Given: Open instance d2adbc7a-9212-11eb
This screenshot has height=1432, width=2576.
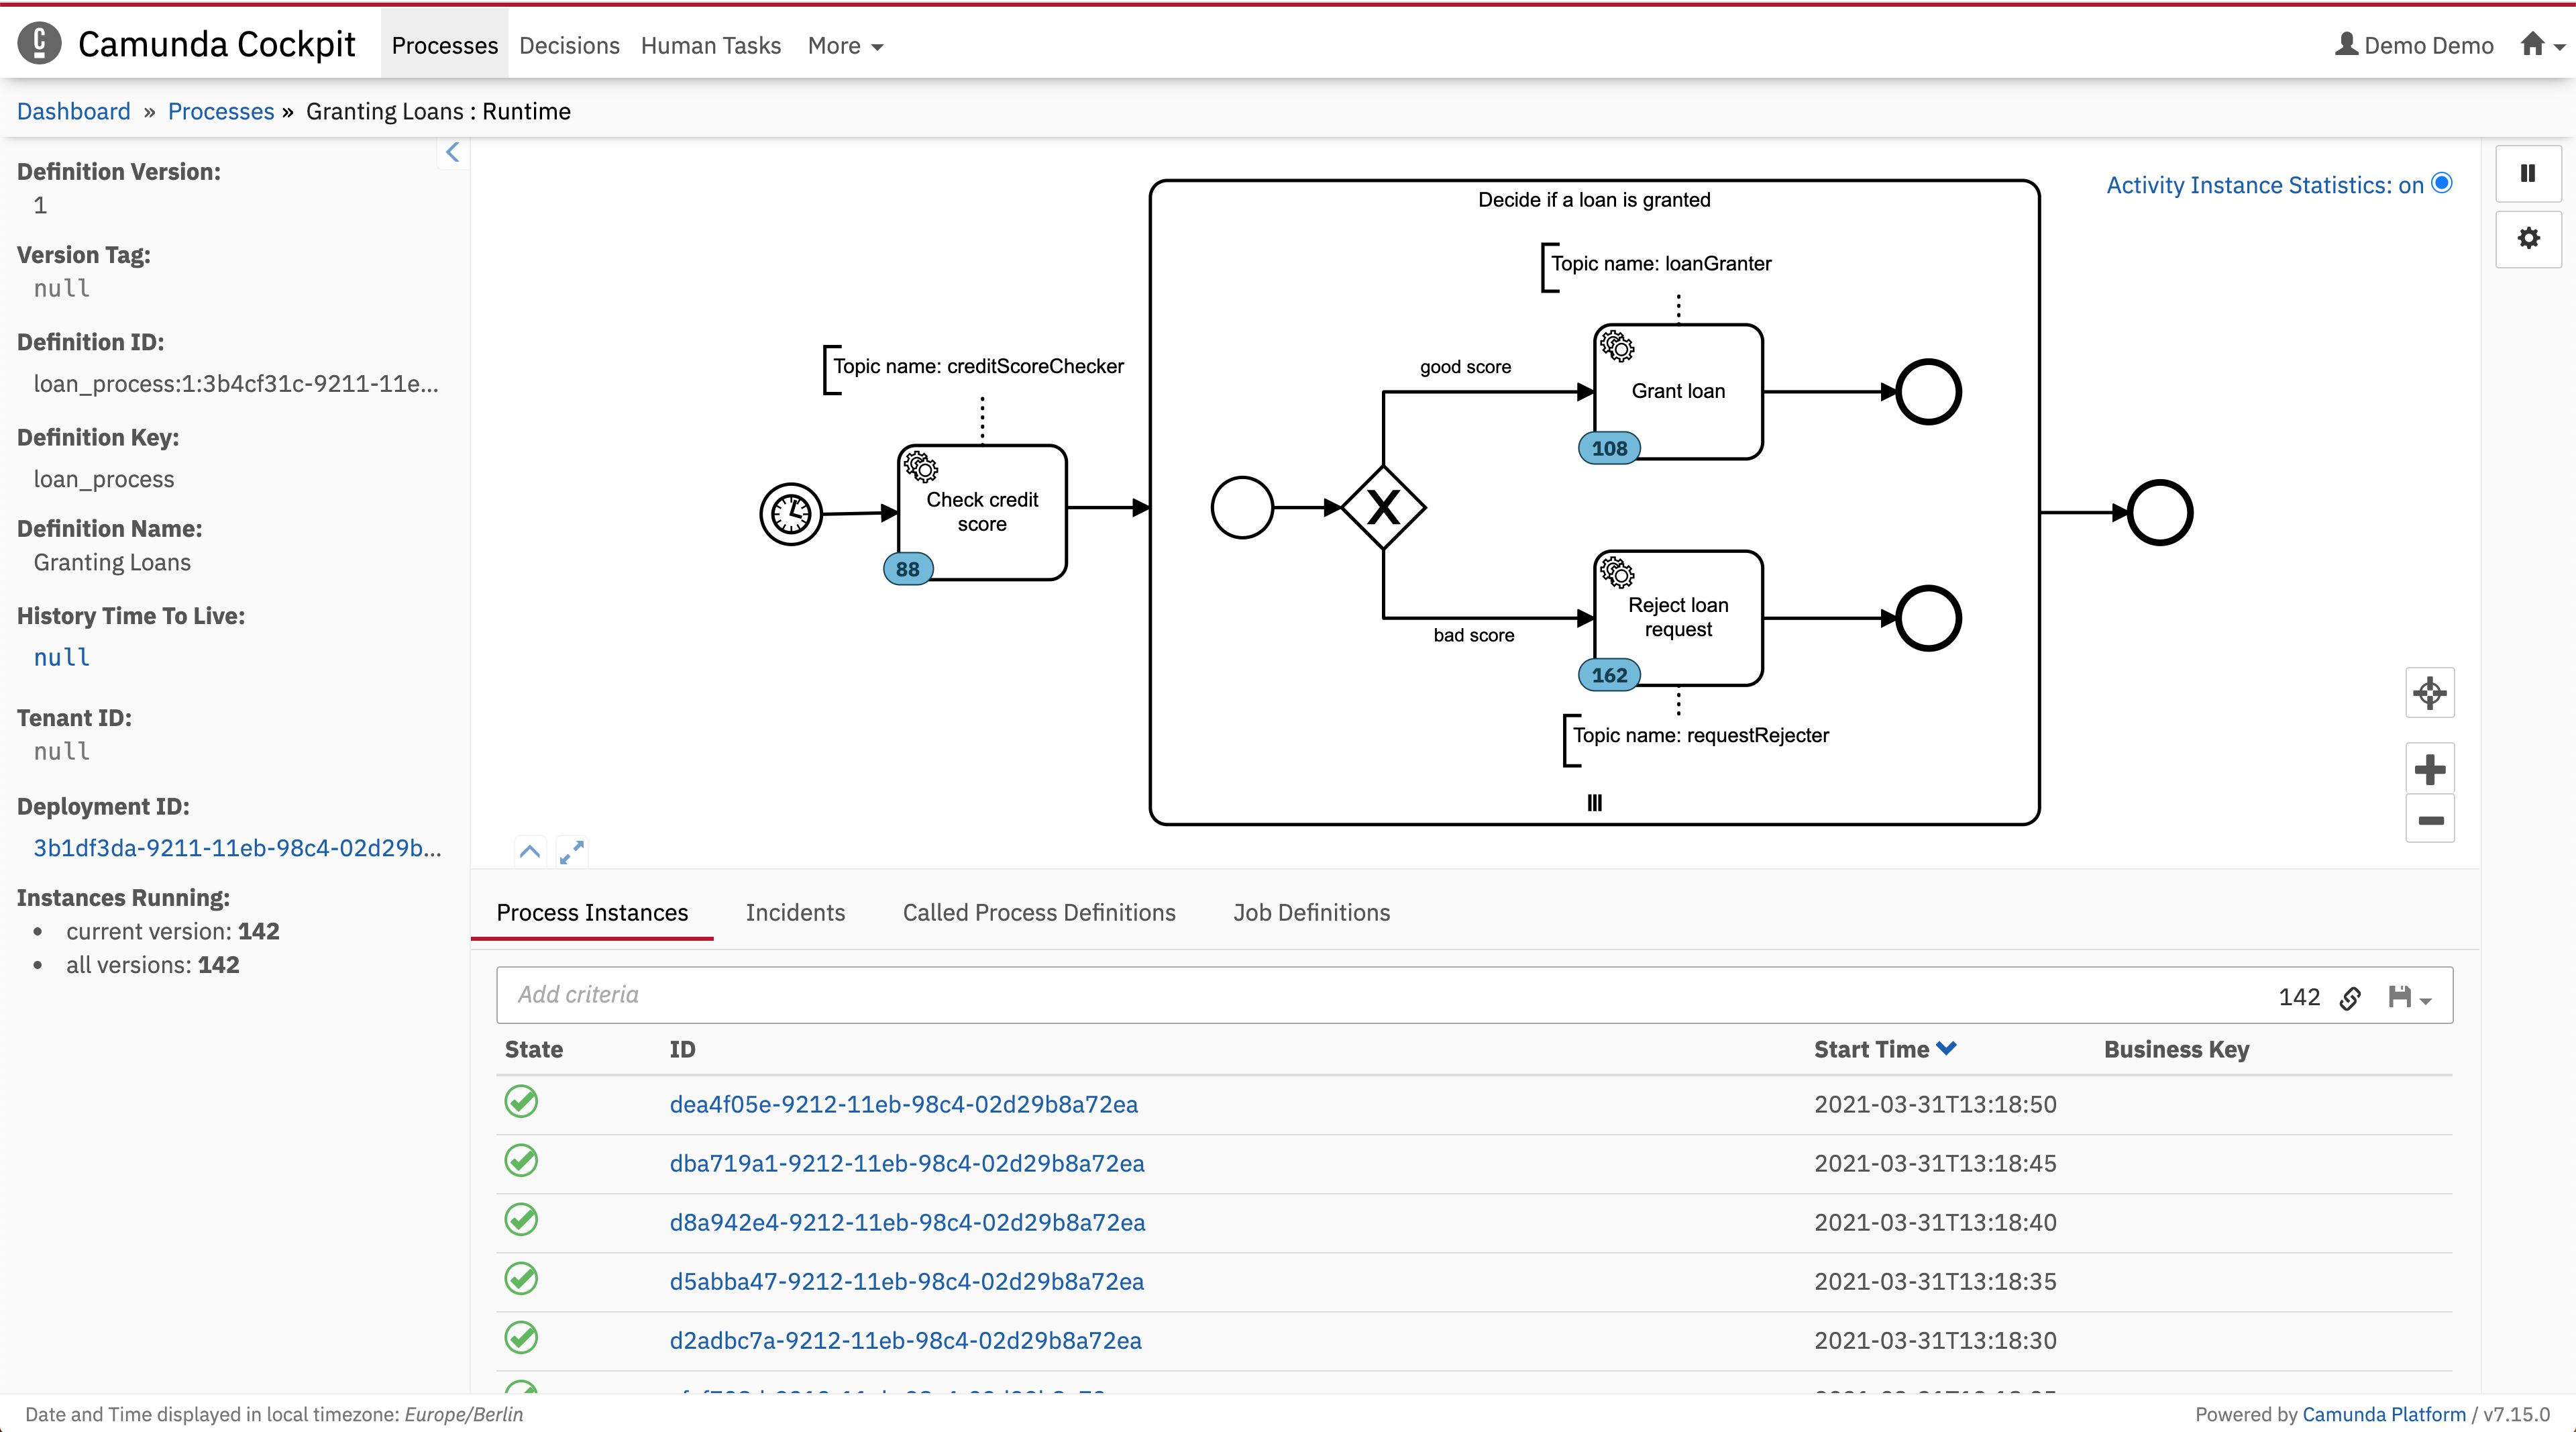Looking at the screenshot, I should pyautogui.click(x=905, y=1340).
